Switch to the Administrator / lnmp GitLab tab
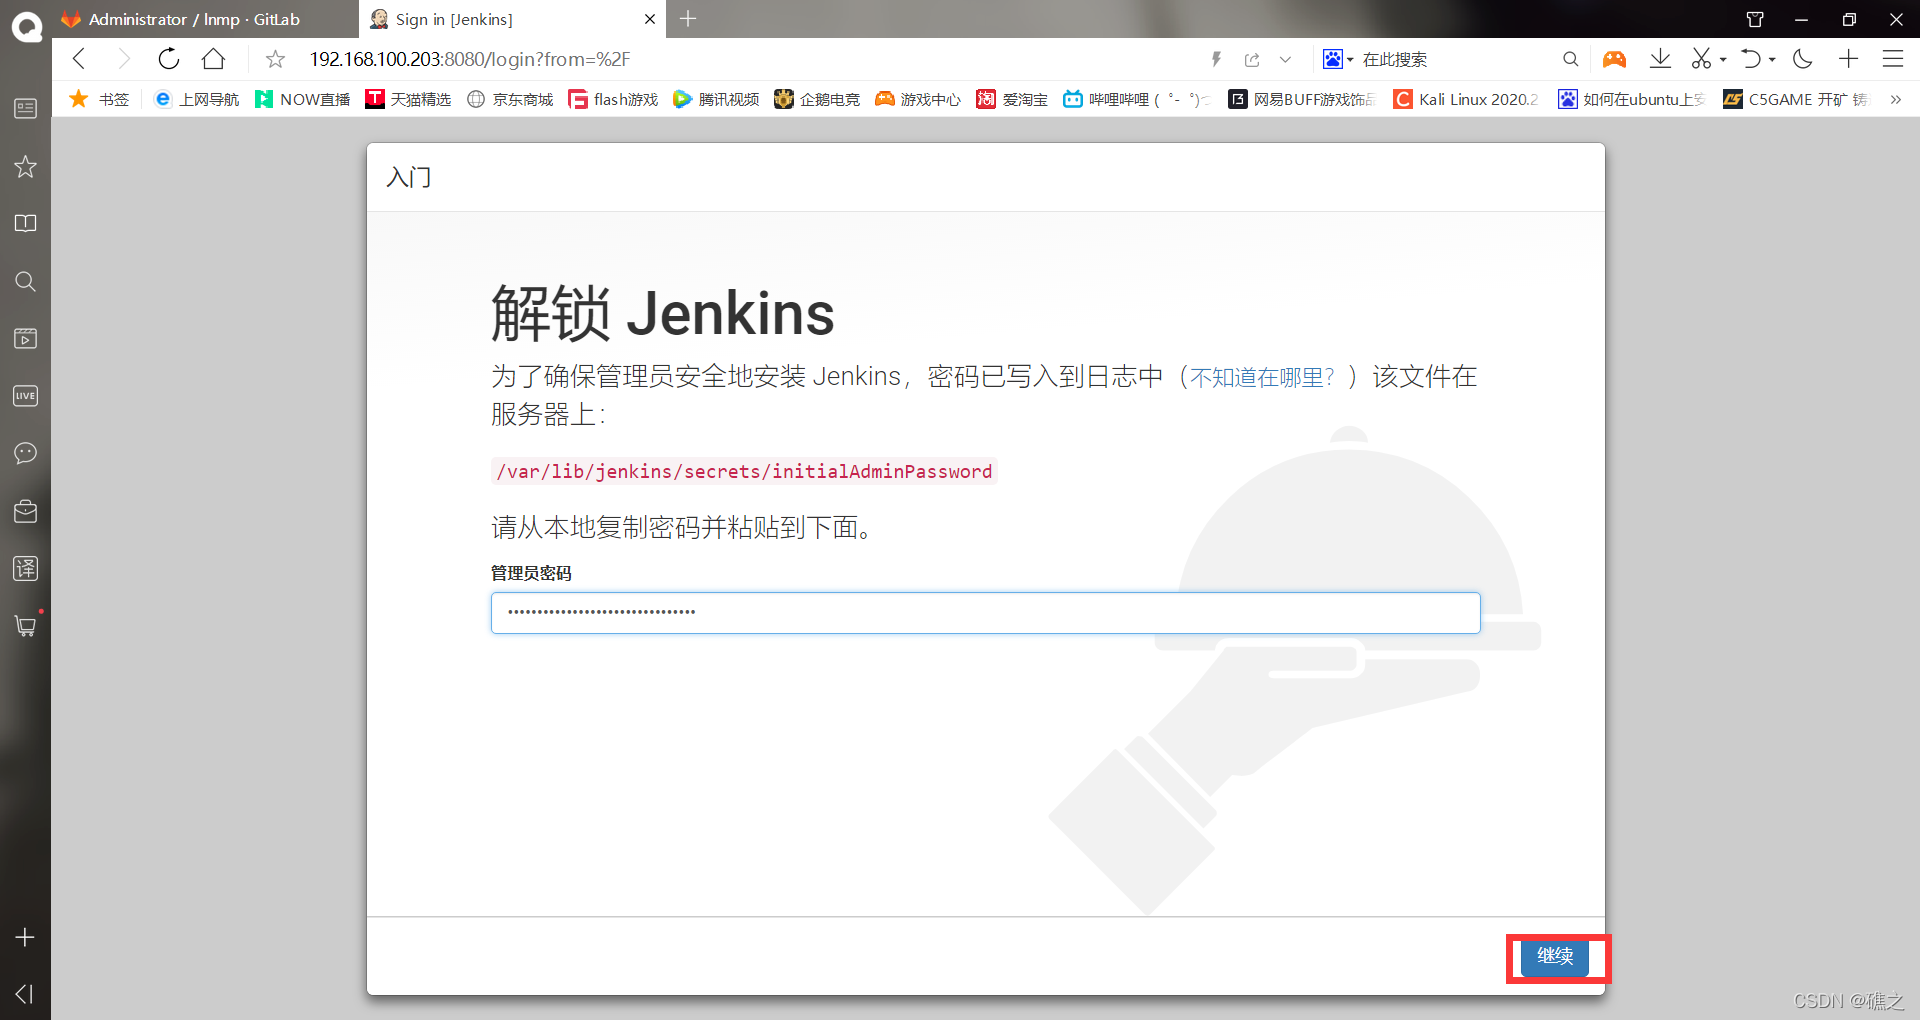Screen dimensions: 1920x1020 (205, 19)
